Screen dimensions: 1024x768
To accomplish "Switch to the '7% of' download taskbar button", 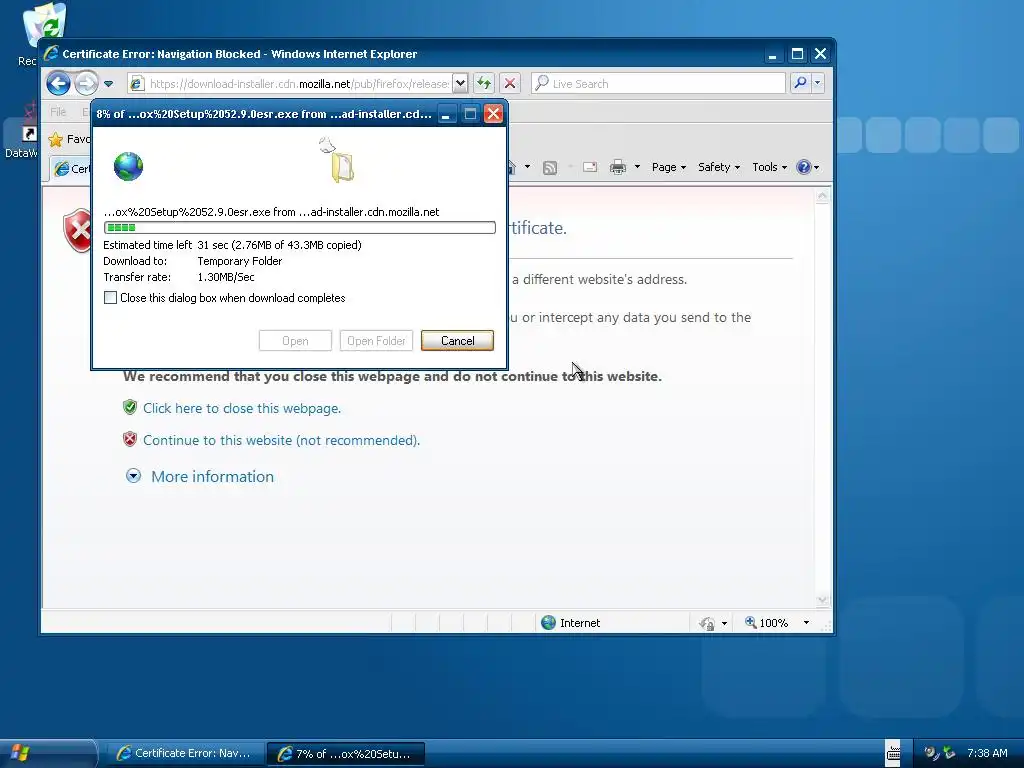I will tap(346, 754).
